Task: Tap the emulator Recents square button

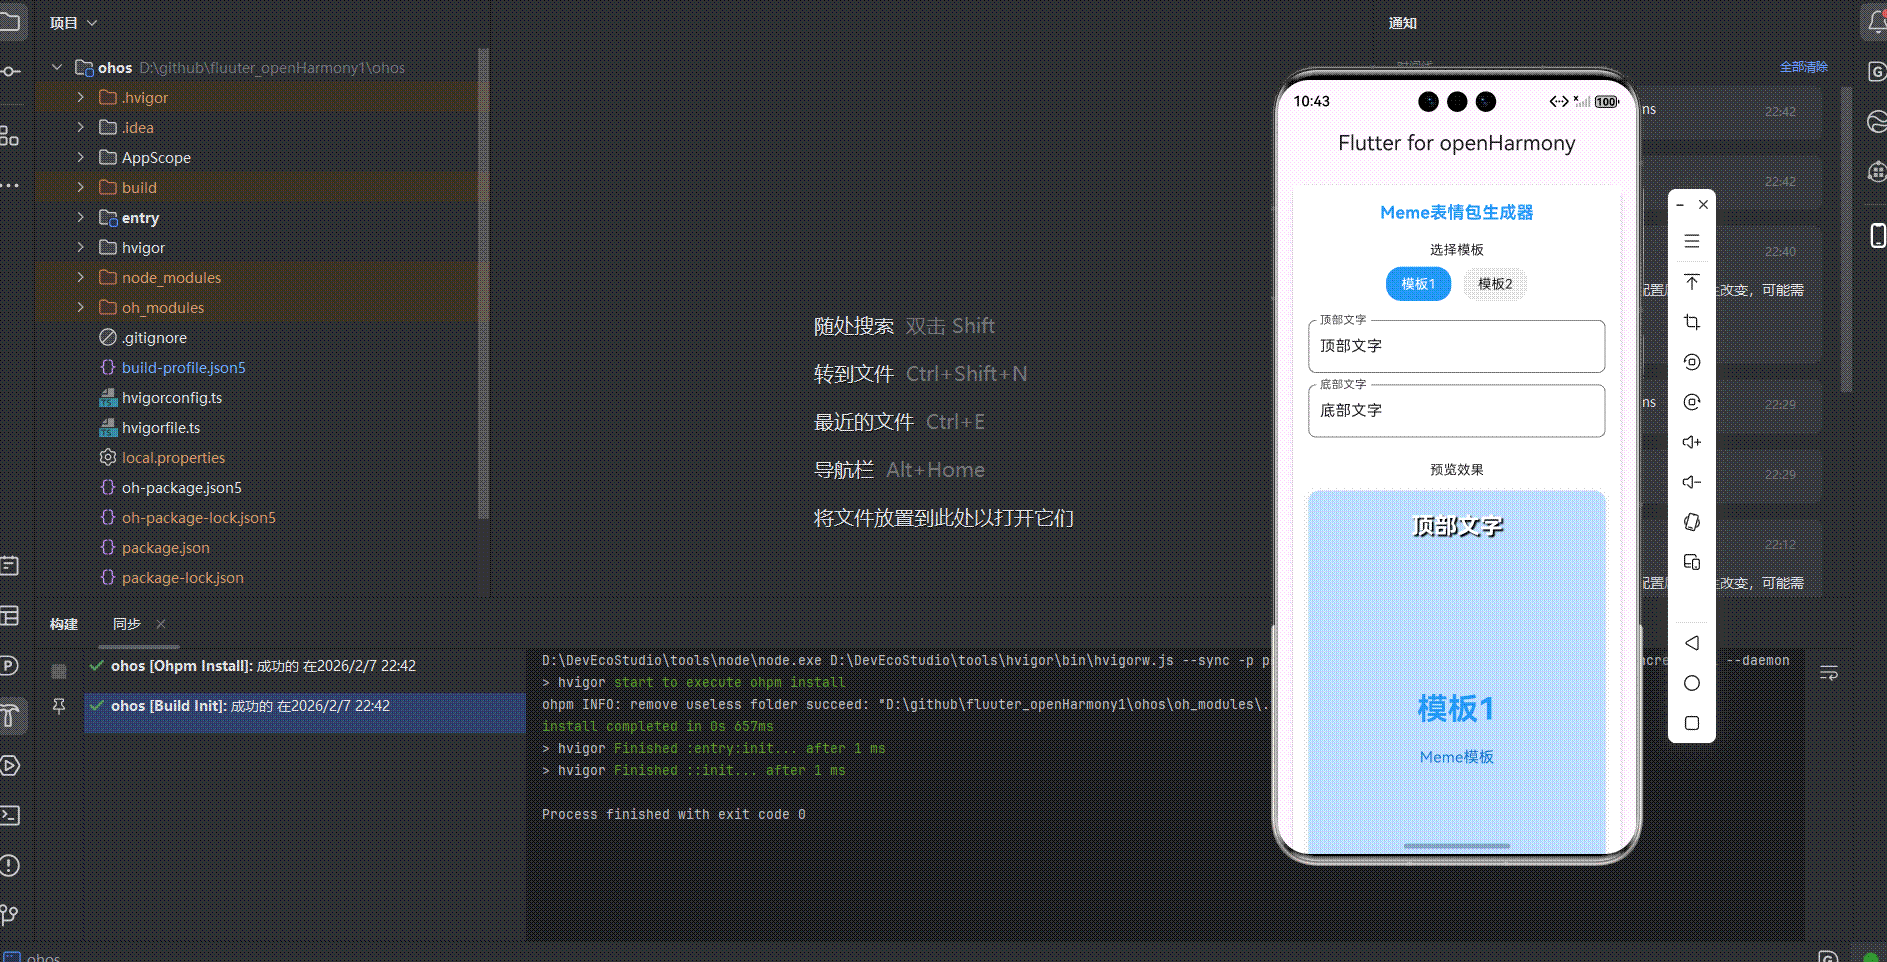Action: [1691, 723]
